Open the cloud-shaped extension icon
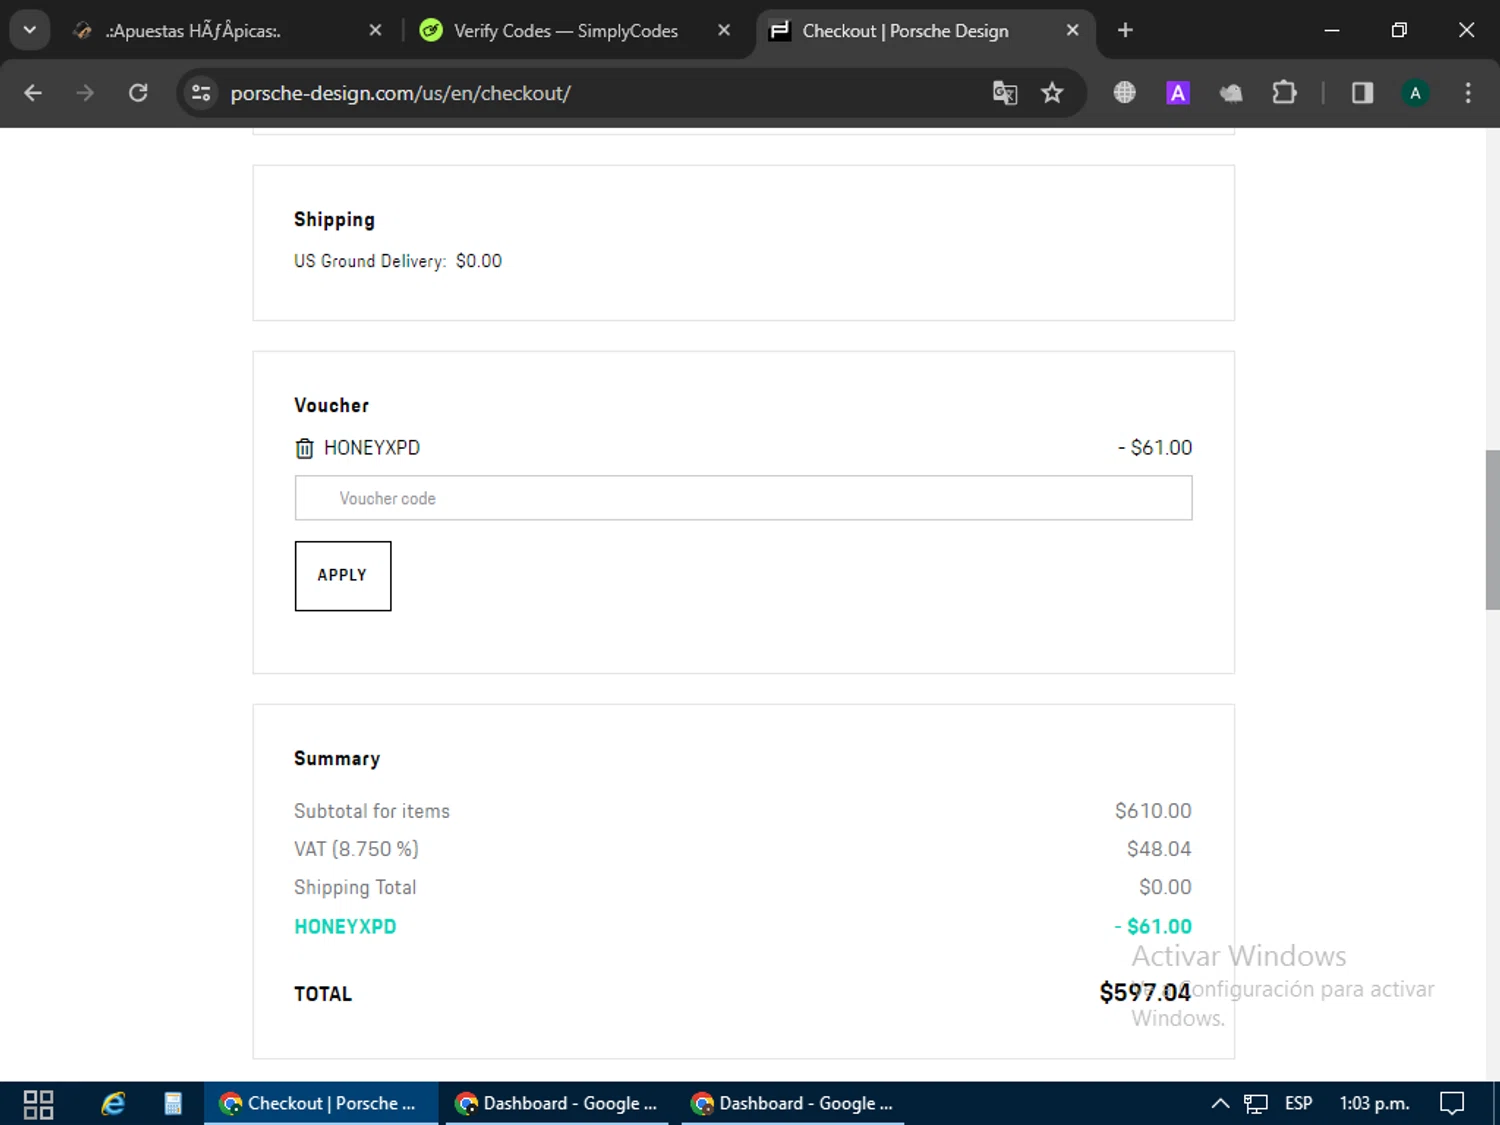Viewport: 1500px width, 1125px height. pos(1231,93)
